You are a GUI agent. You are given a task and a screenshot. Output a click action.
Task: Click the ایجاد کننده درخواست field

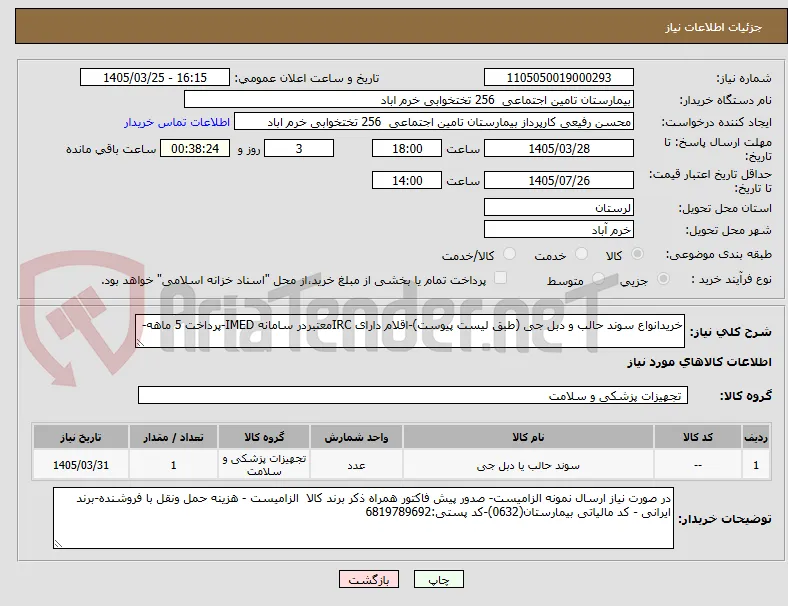point(434,122)
